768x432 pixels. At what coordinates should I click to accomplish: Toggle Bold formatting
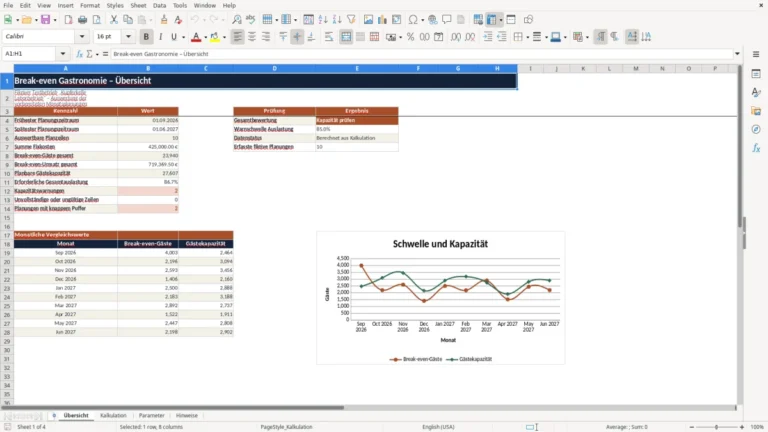click(x=146, y=37)
